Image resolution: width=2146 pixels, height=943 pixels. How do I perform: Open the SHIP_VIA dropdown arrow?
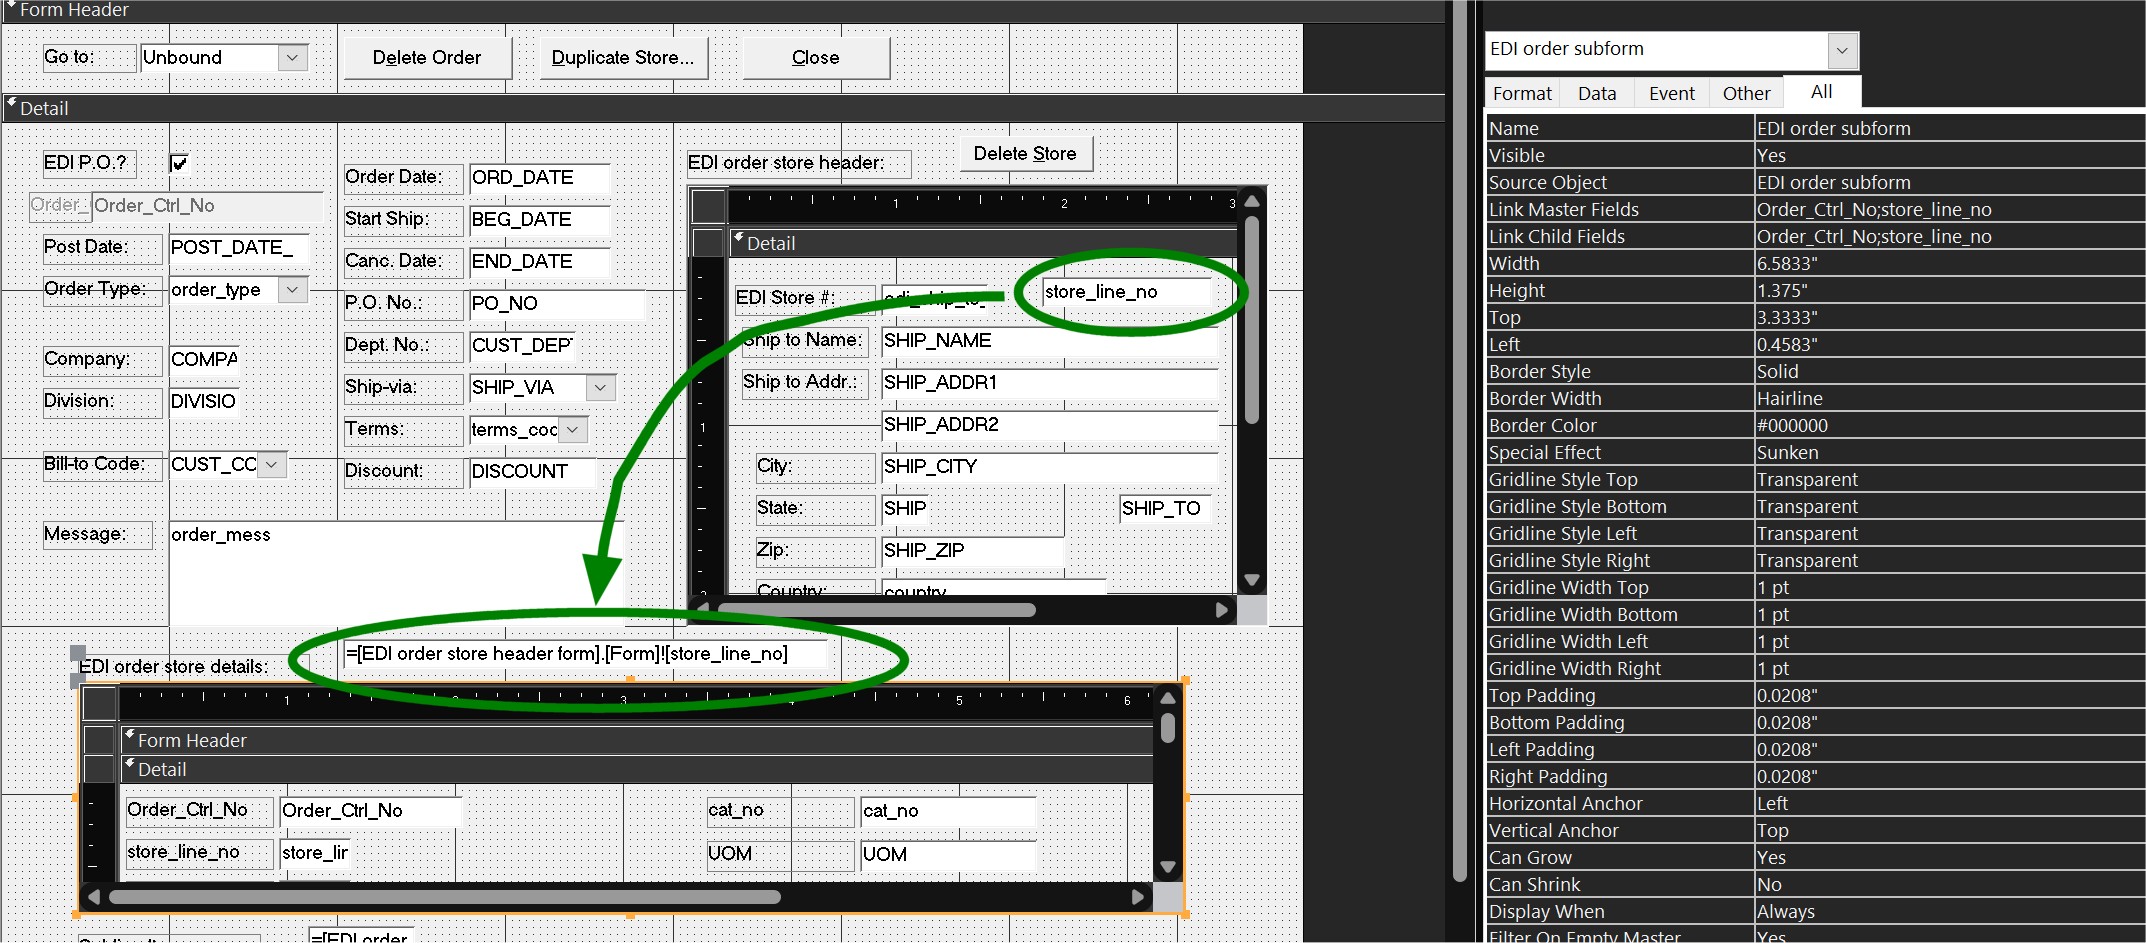600,388
